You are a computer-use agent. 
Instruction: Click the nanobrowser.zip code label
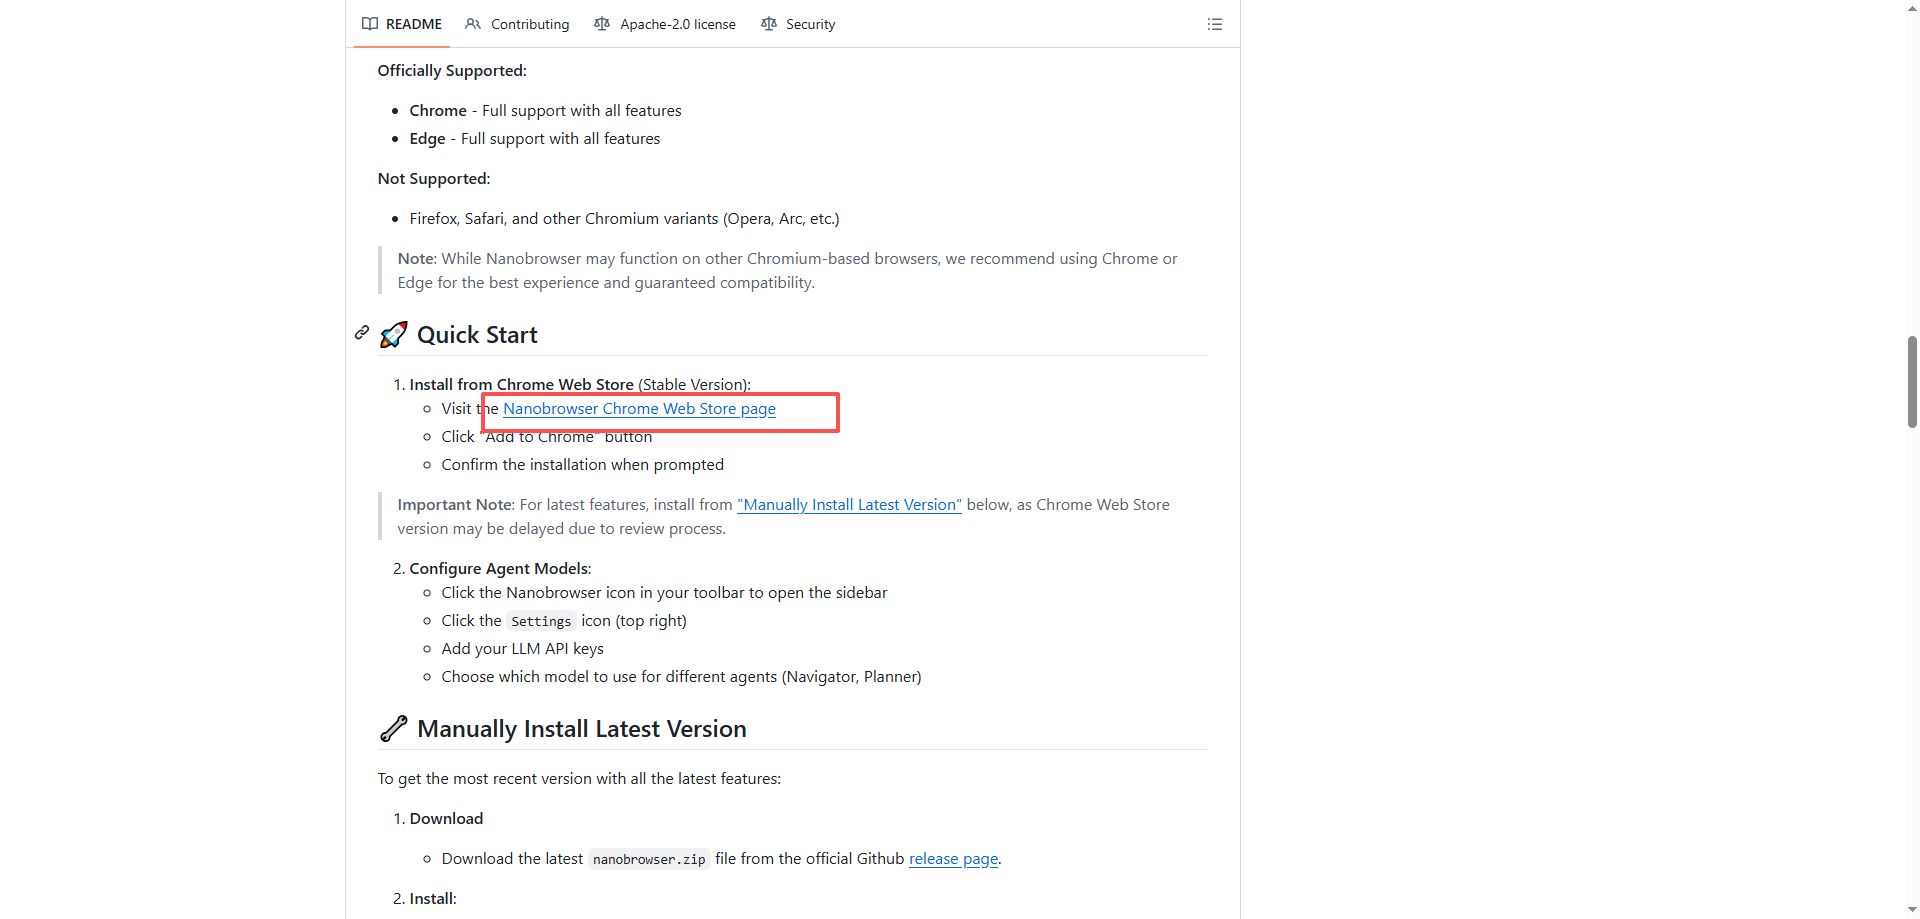click(x=649, y=859)
